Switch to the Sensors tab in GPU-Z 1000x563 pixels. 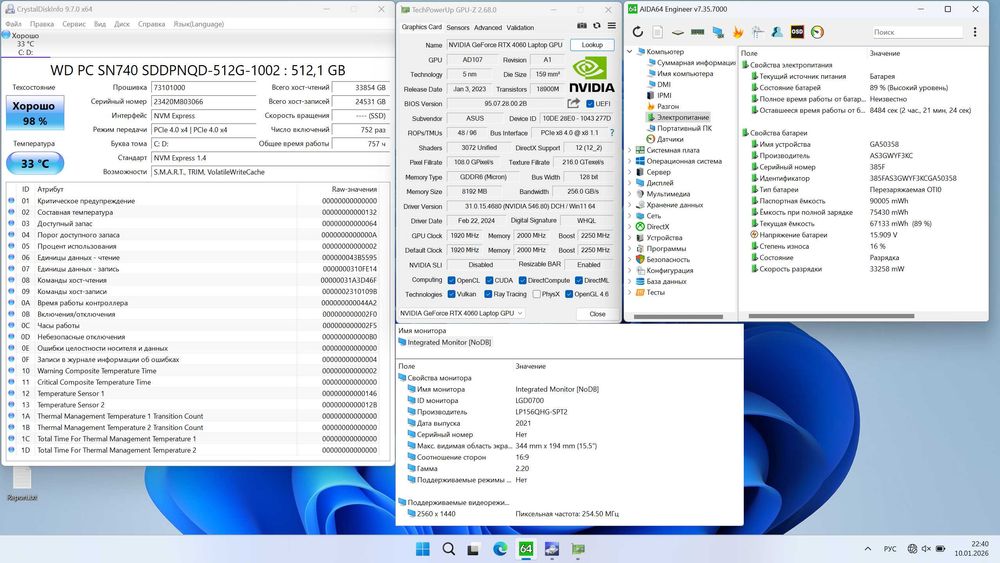coord(458,27)
